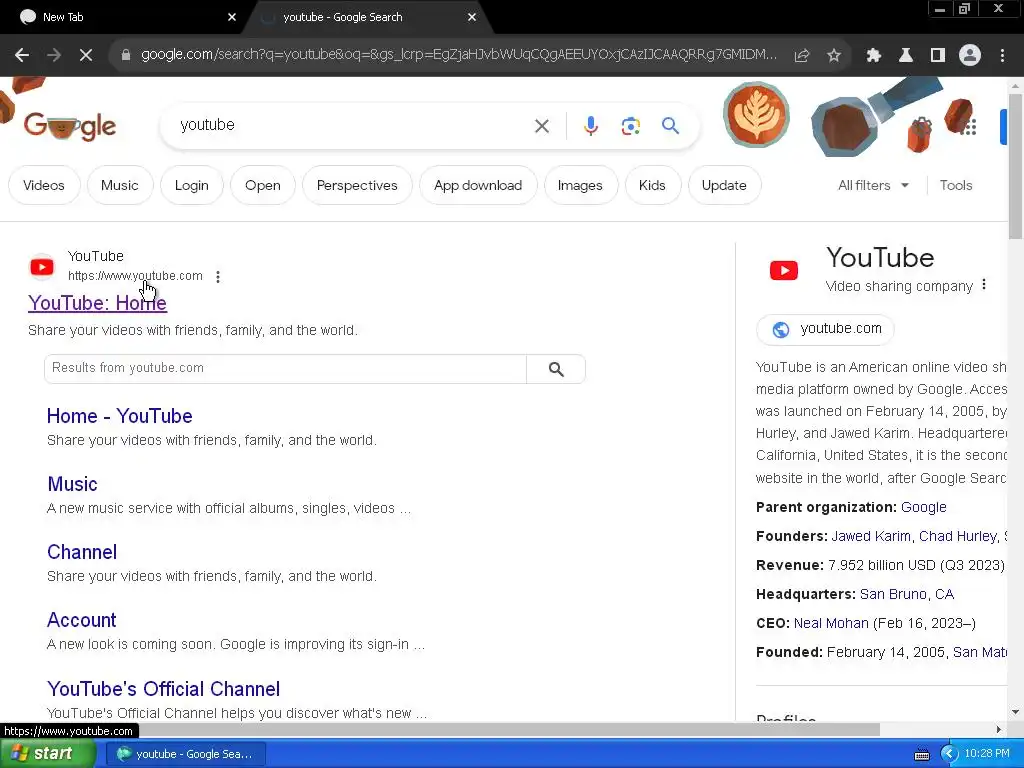The width and height of the screenshot is (1024, 768).
Task: Open San Bruno, CA headquarters link
Action: pyautogui.click(x=907, y=594)
